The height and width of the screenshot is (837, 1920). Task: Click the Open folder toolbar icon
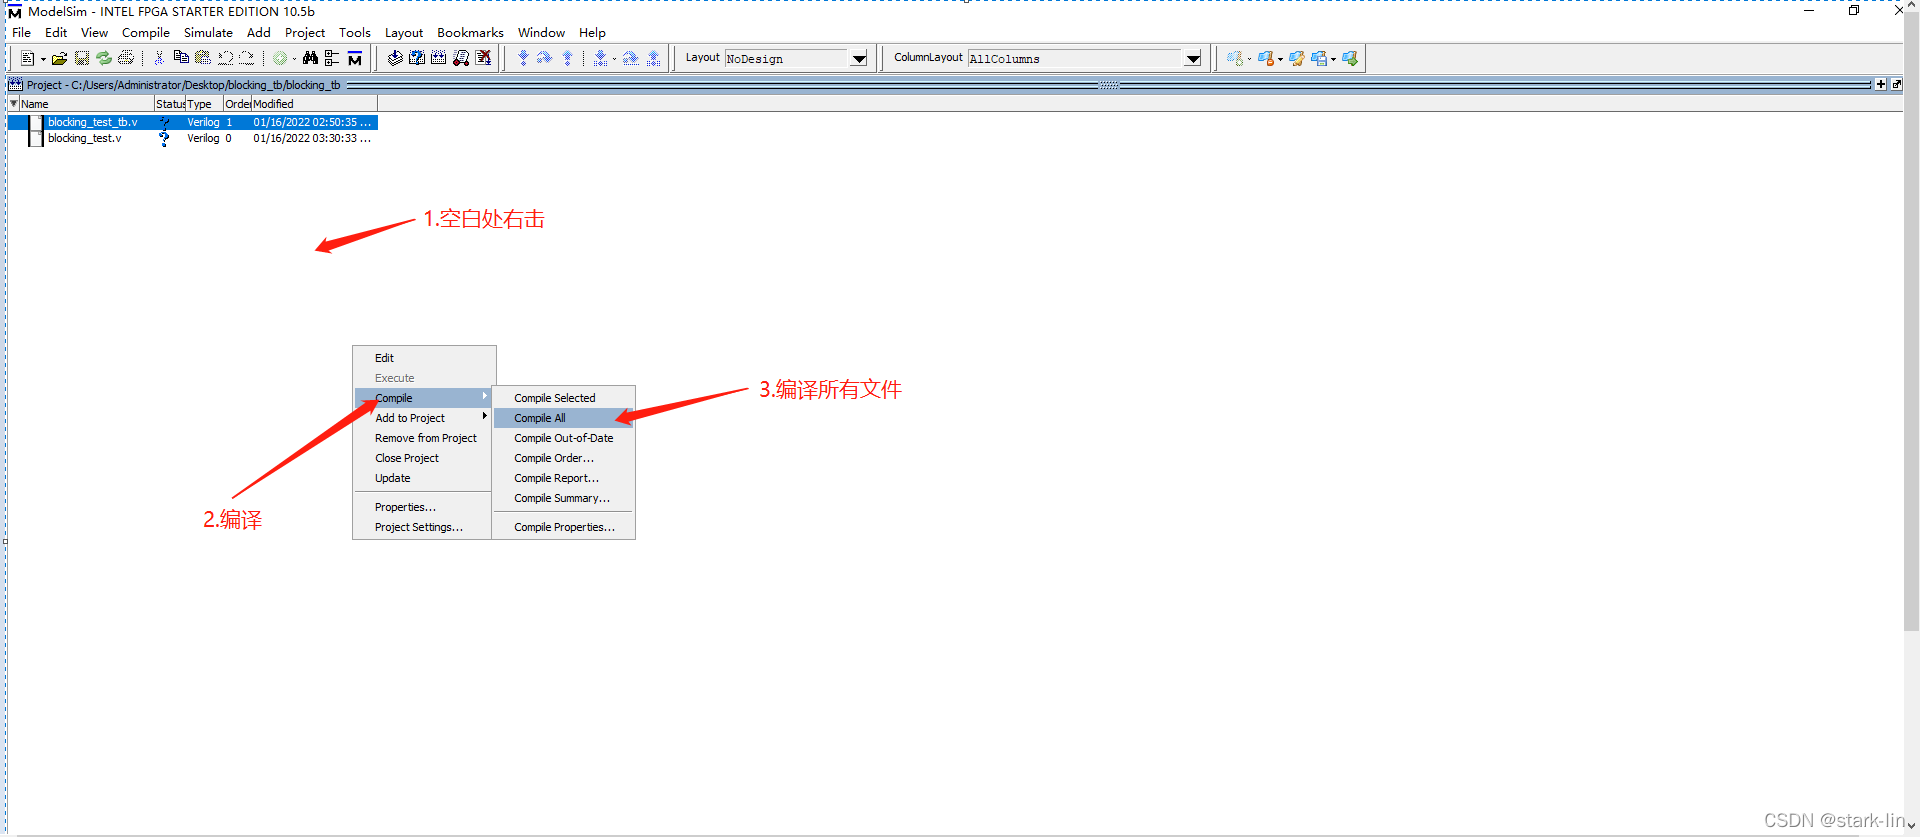click(x=60, y=58)
